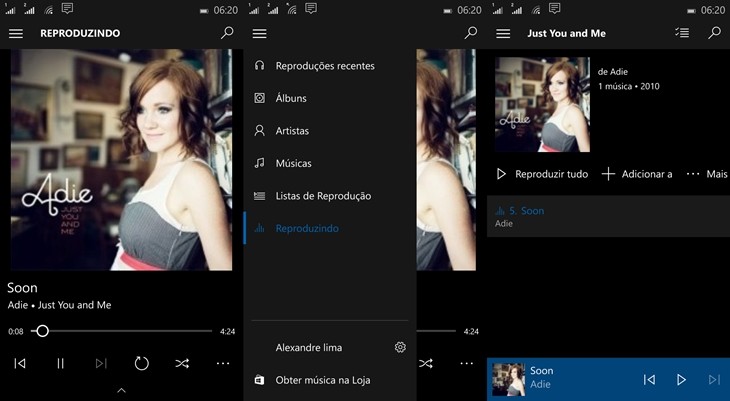Expand the Mais options menu

tap(707, 174)
